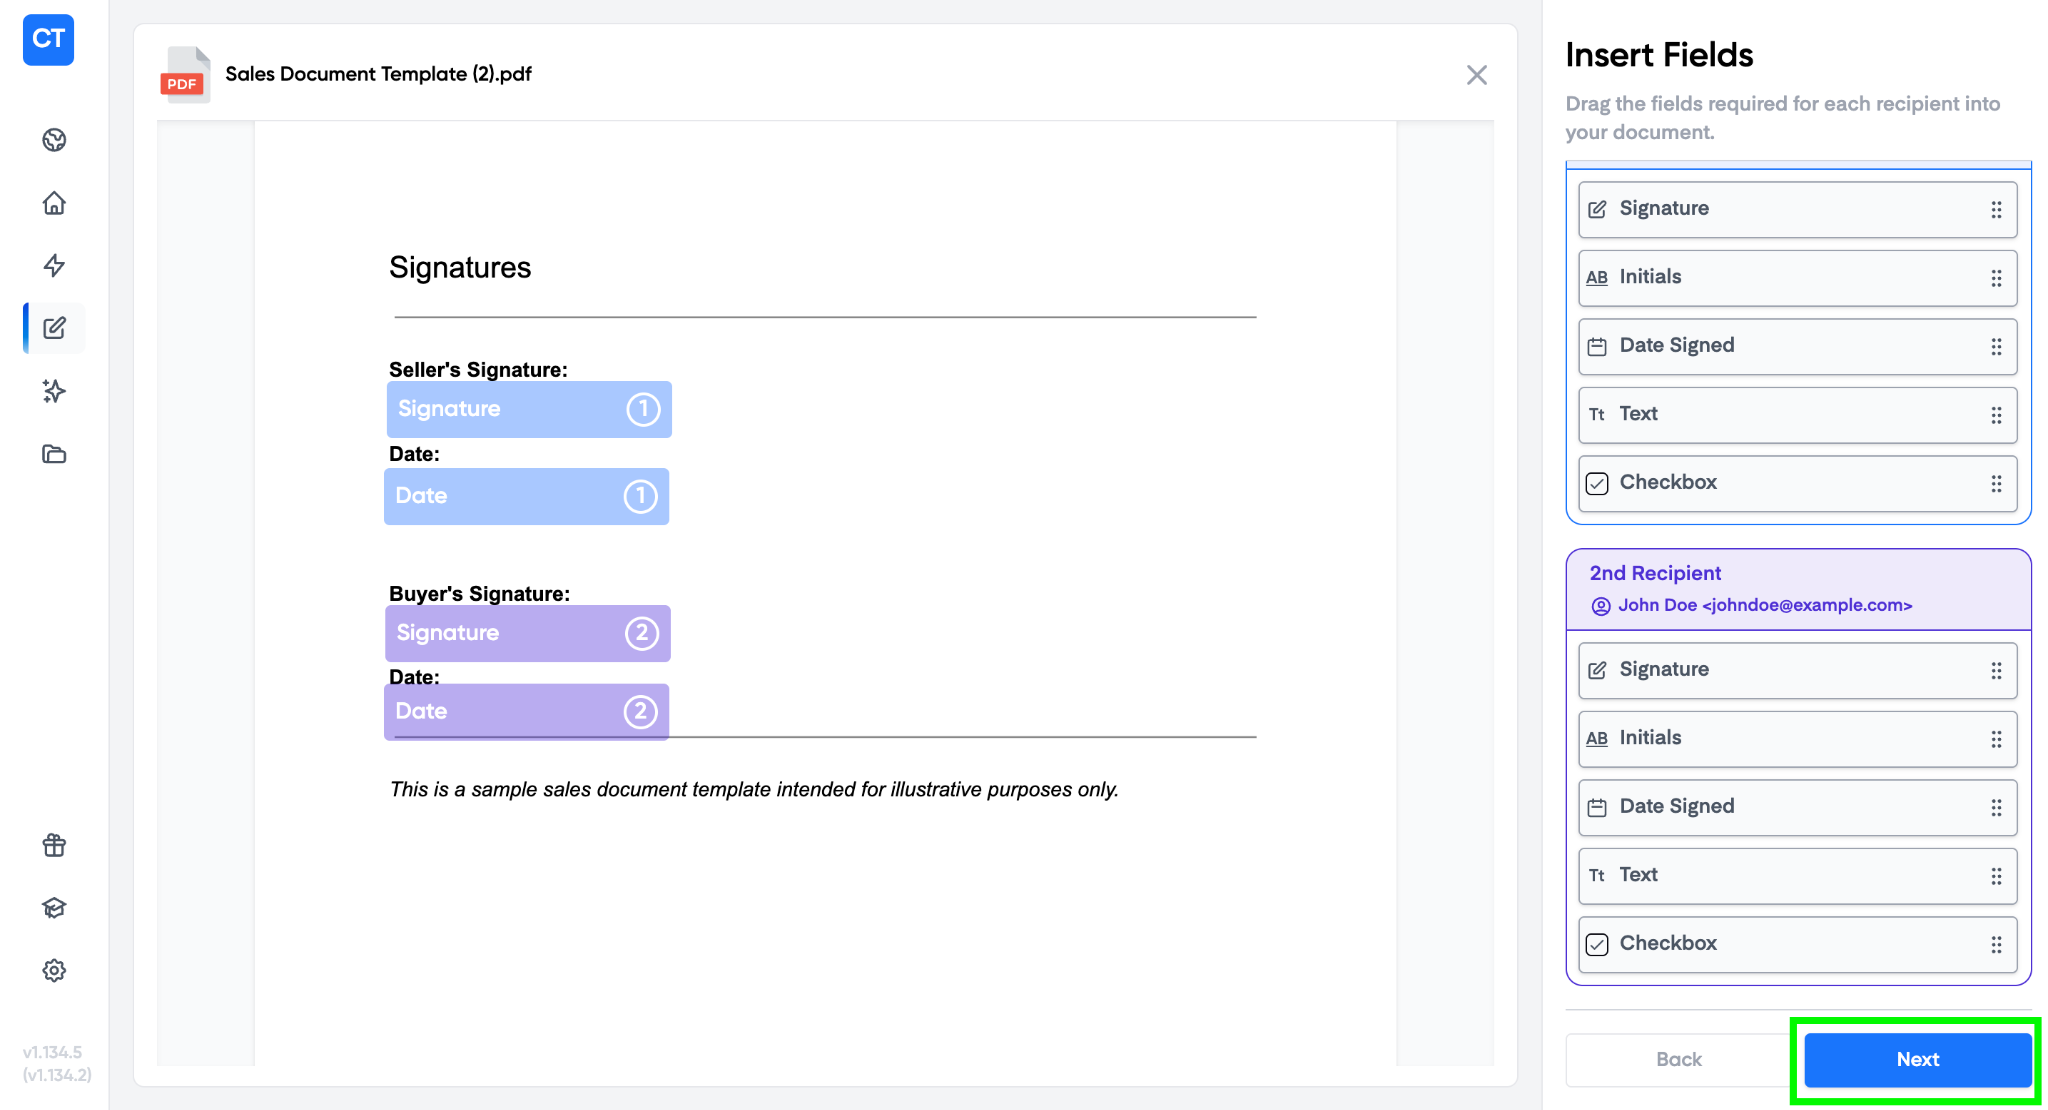
Task: Select first recipient's Checkbox field
Action: tap(1796, 483)
